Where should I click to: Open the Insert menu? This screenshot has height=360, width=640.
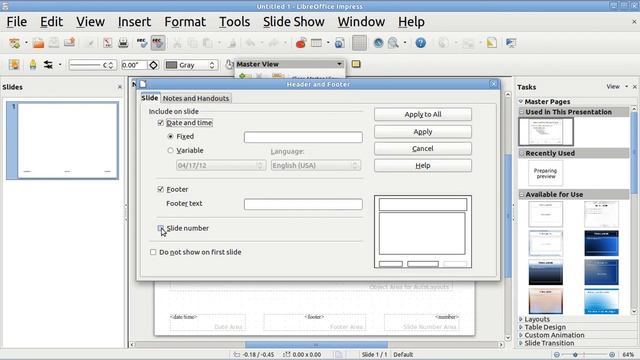coord(134,22)
